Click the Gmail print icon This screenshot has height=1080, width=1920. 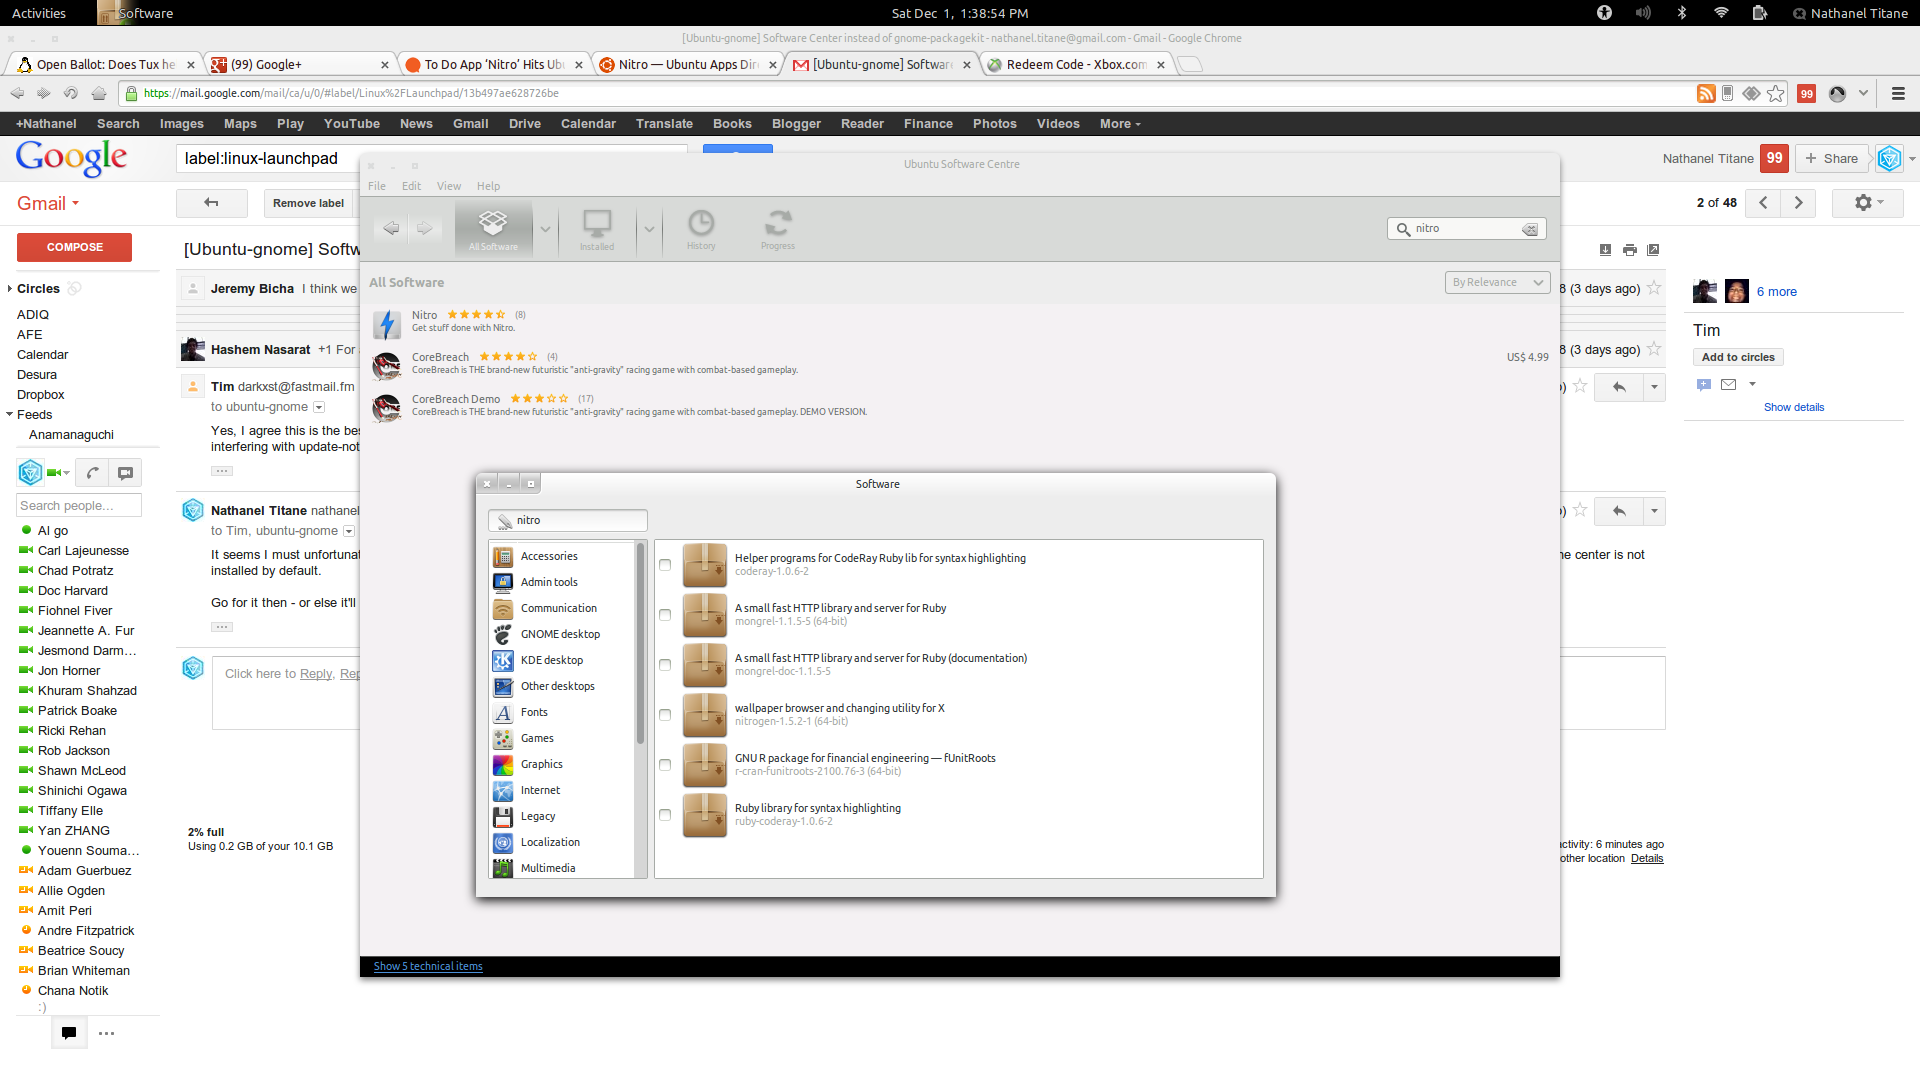coord(1630,250)
